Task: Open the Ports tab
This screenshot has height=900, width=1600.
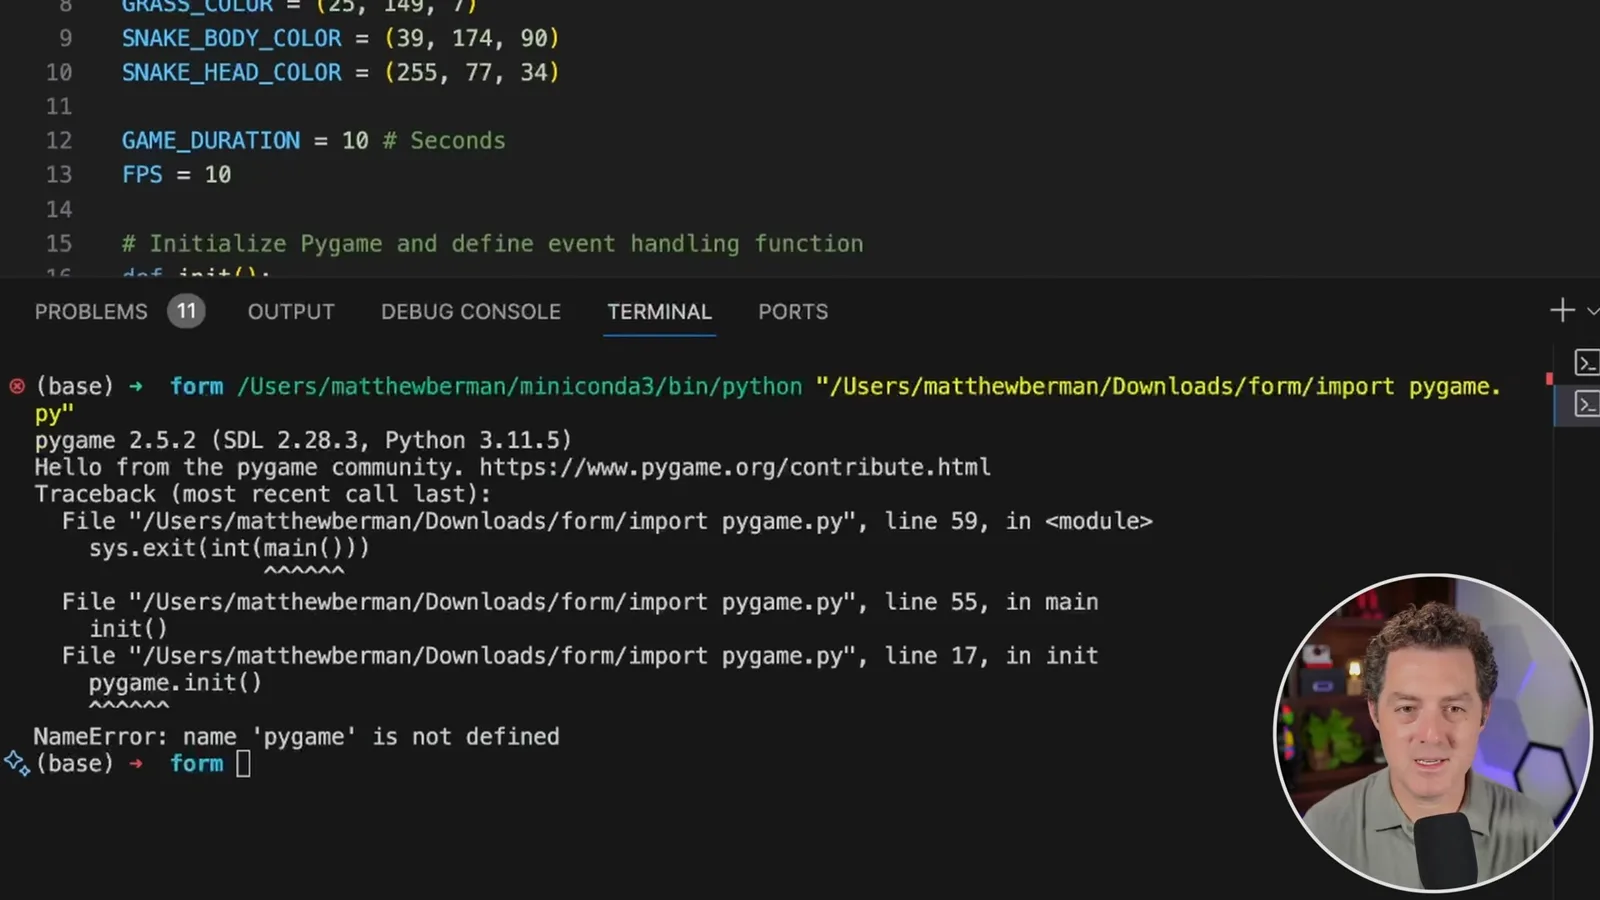Action: 793,311
